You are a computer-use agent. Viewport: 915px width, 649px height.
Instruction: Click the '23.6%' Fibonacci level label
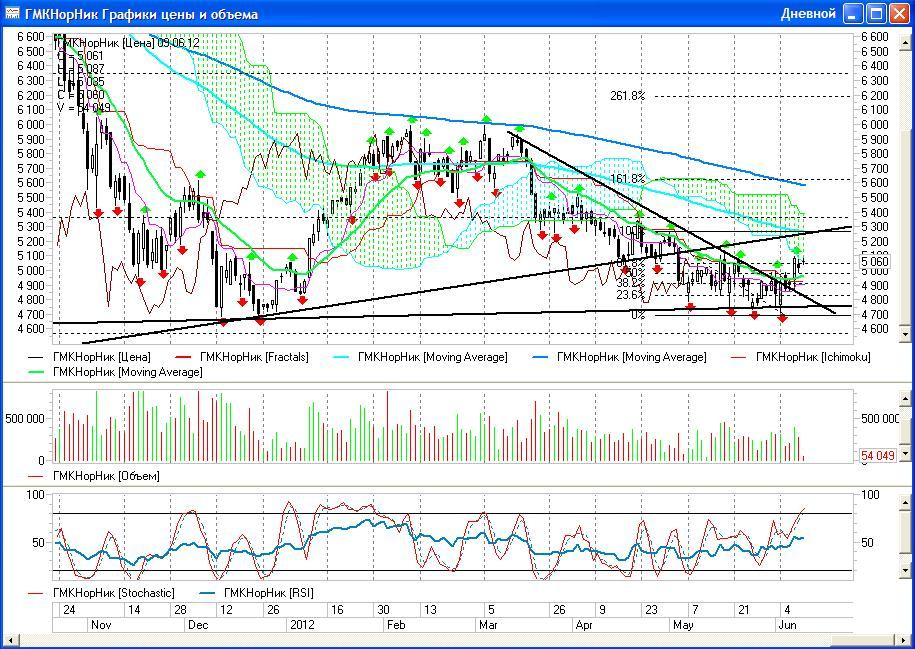(x=631, y=295)
